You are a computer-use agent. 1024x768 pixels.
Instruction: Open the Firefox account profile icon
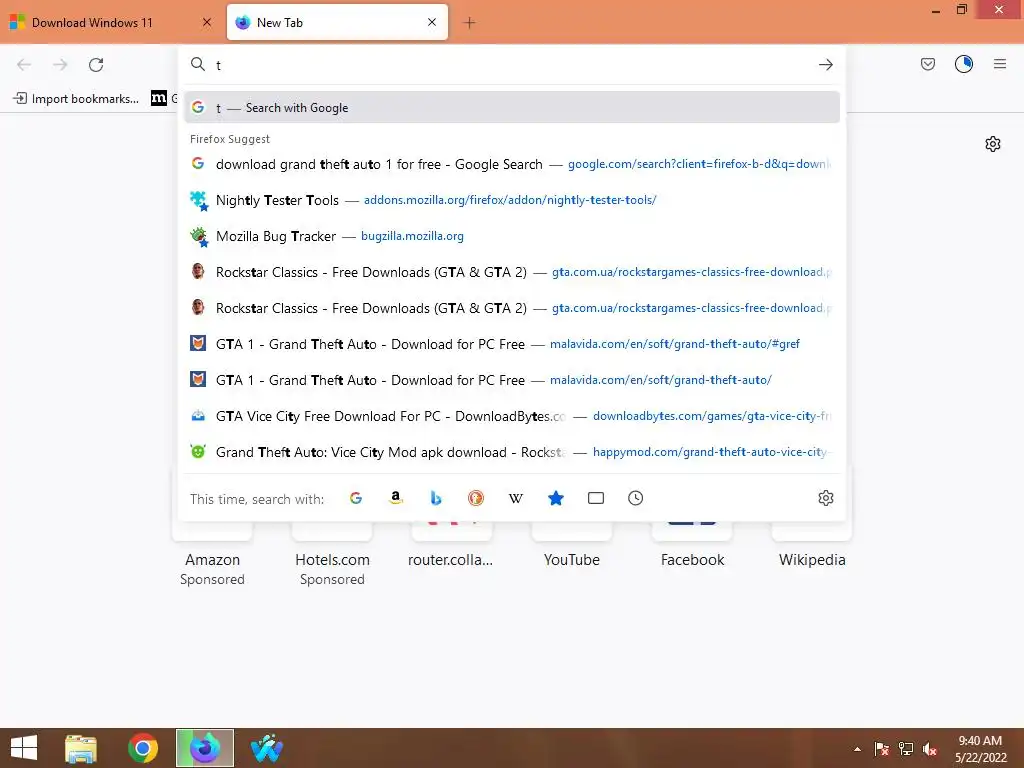964,64
